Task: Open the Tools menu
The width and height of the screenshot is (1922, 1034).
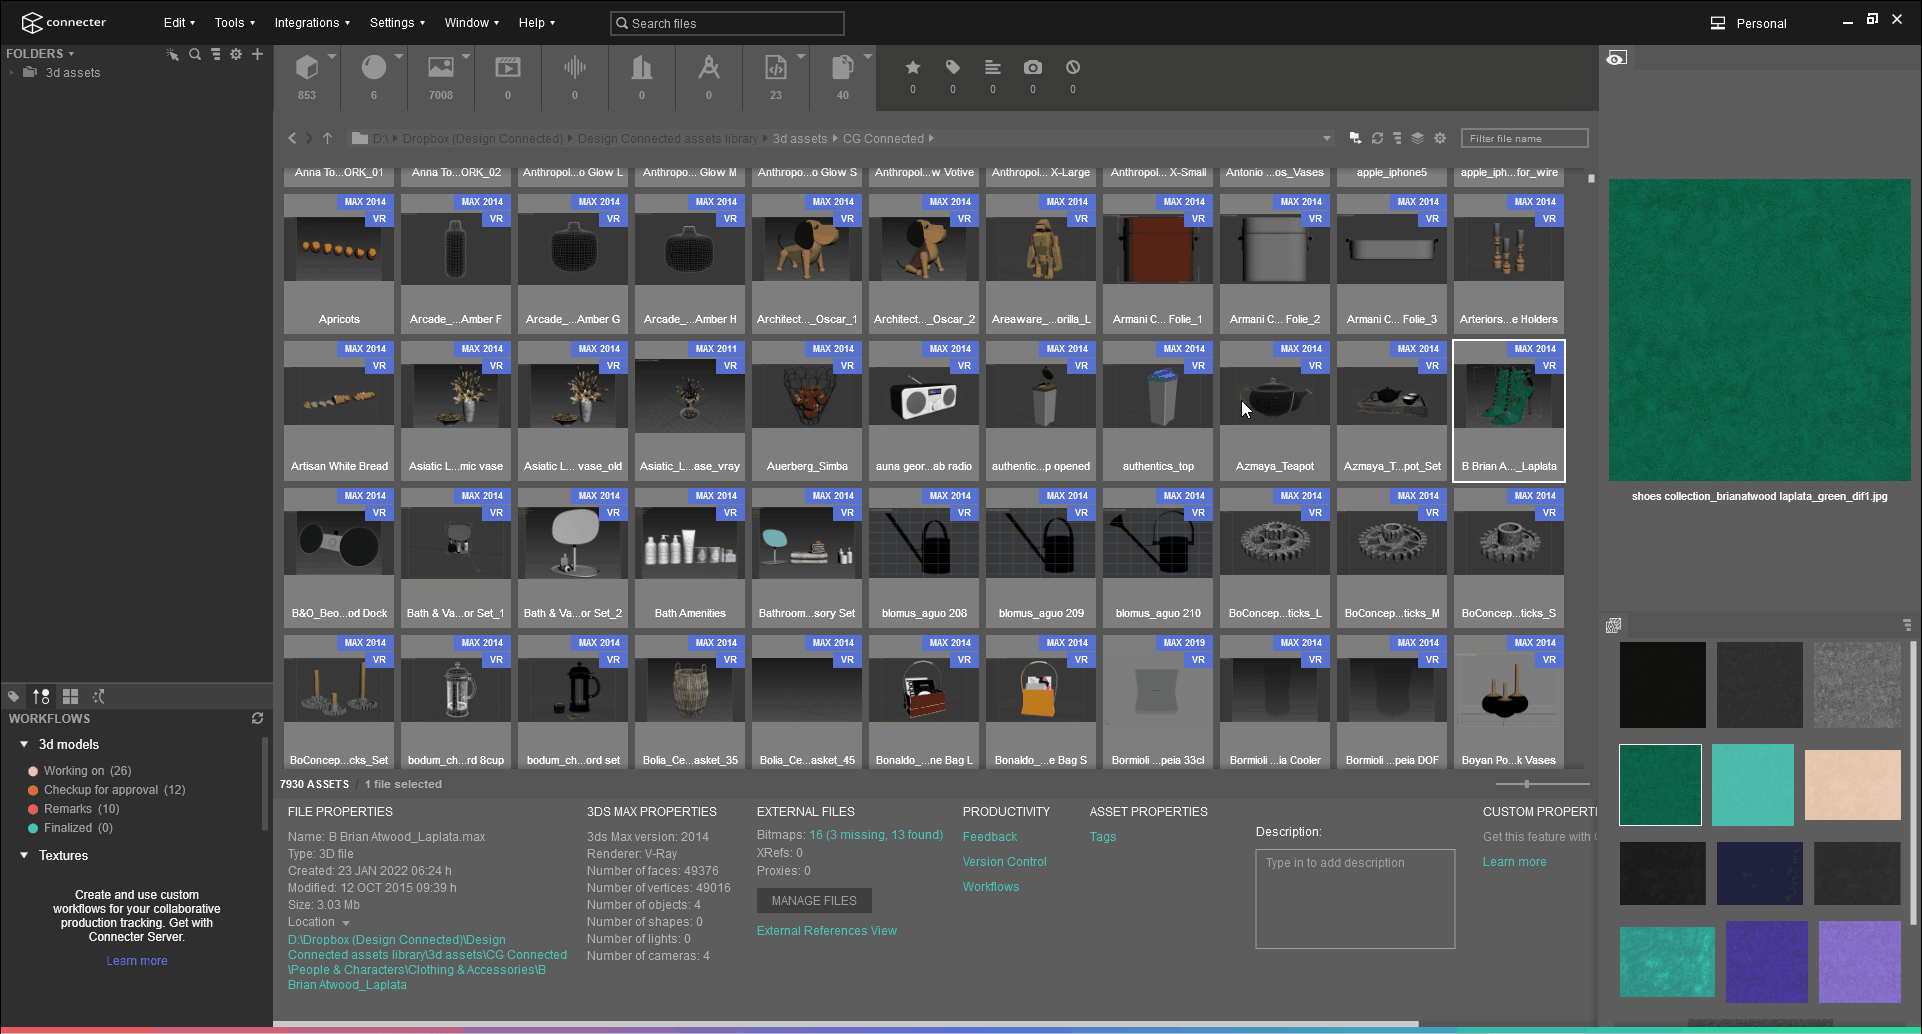Action: pyautogui.click(x=234, y=23)
